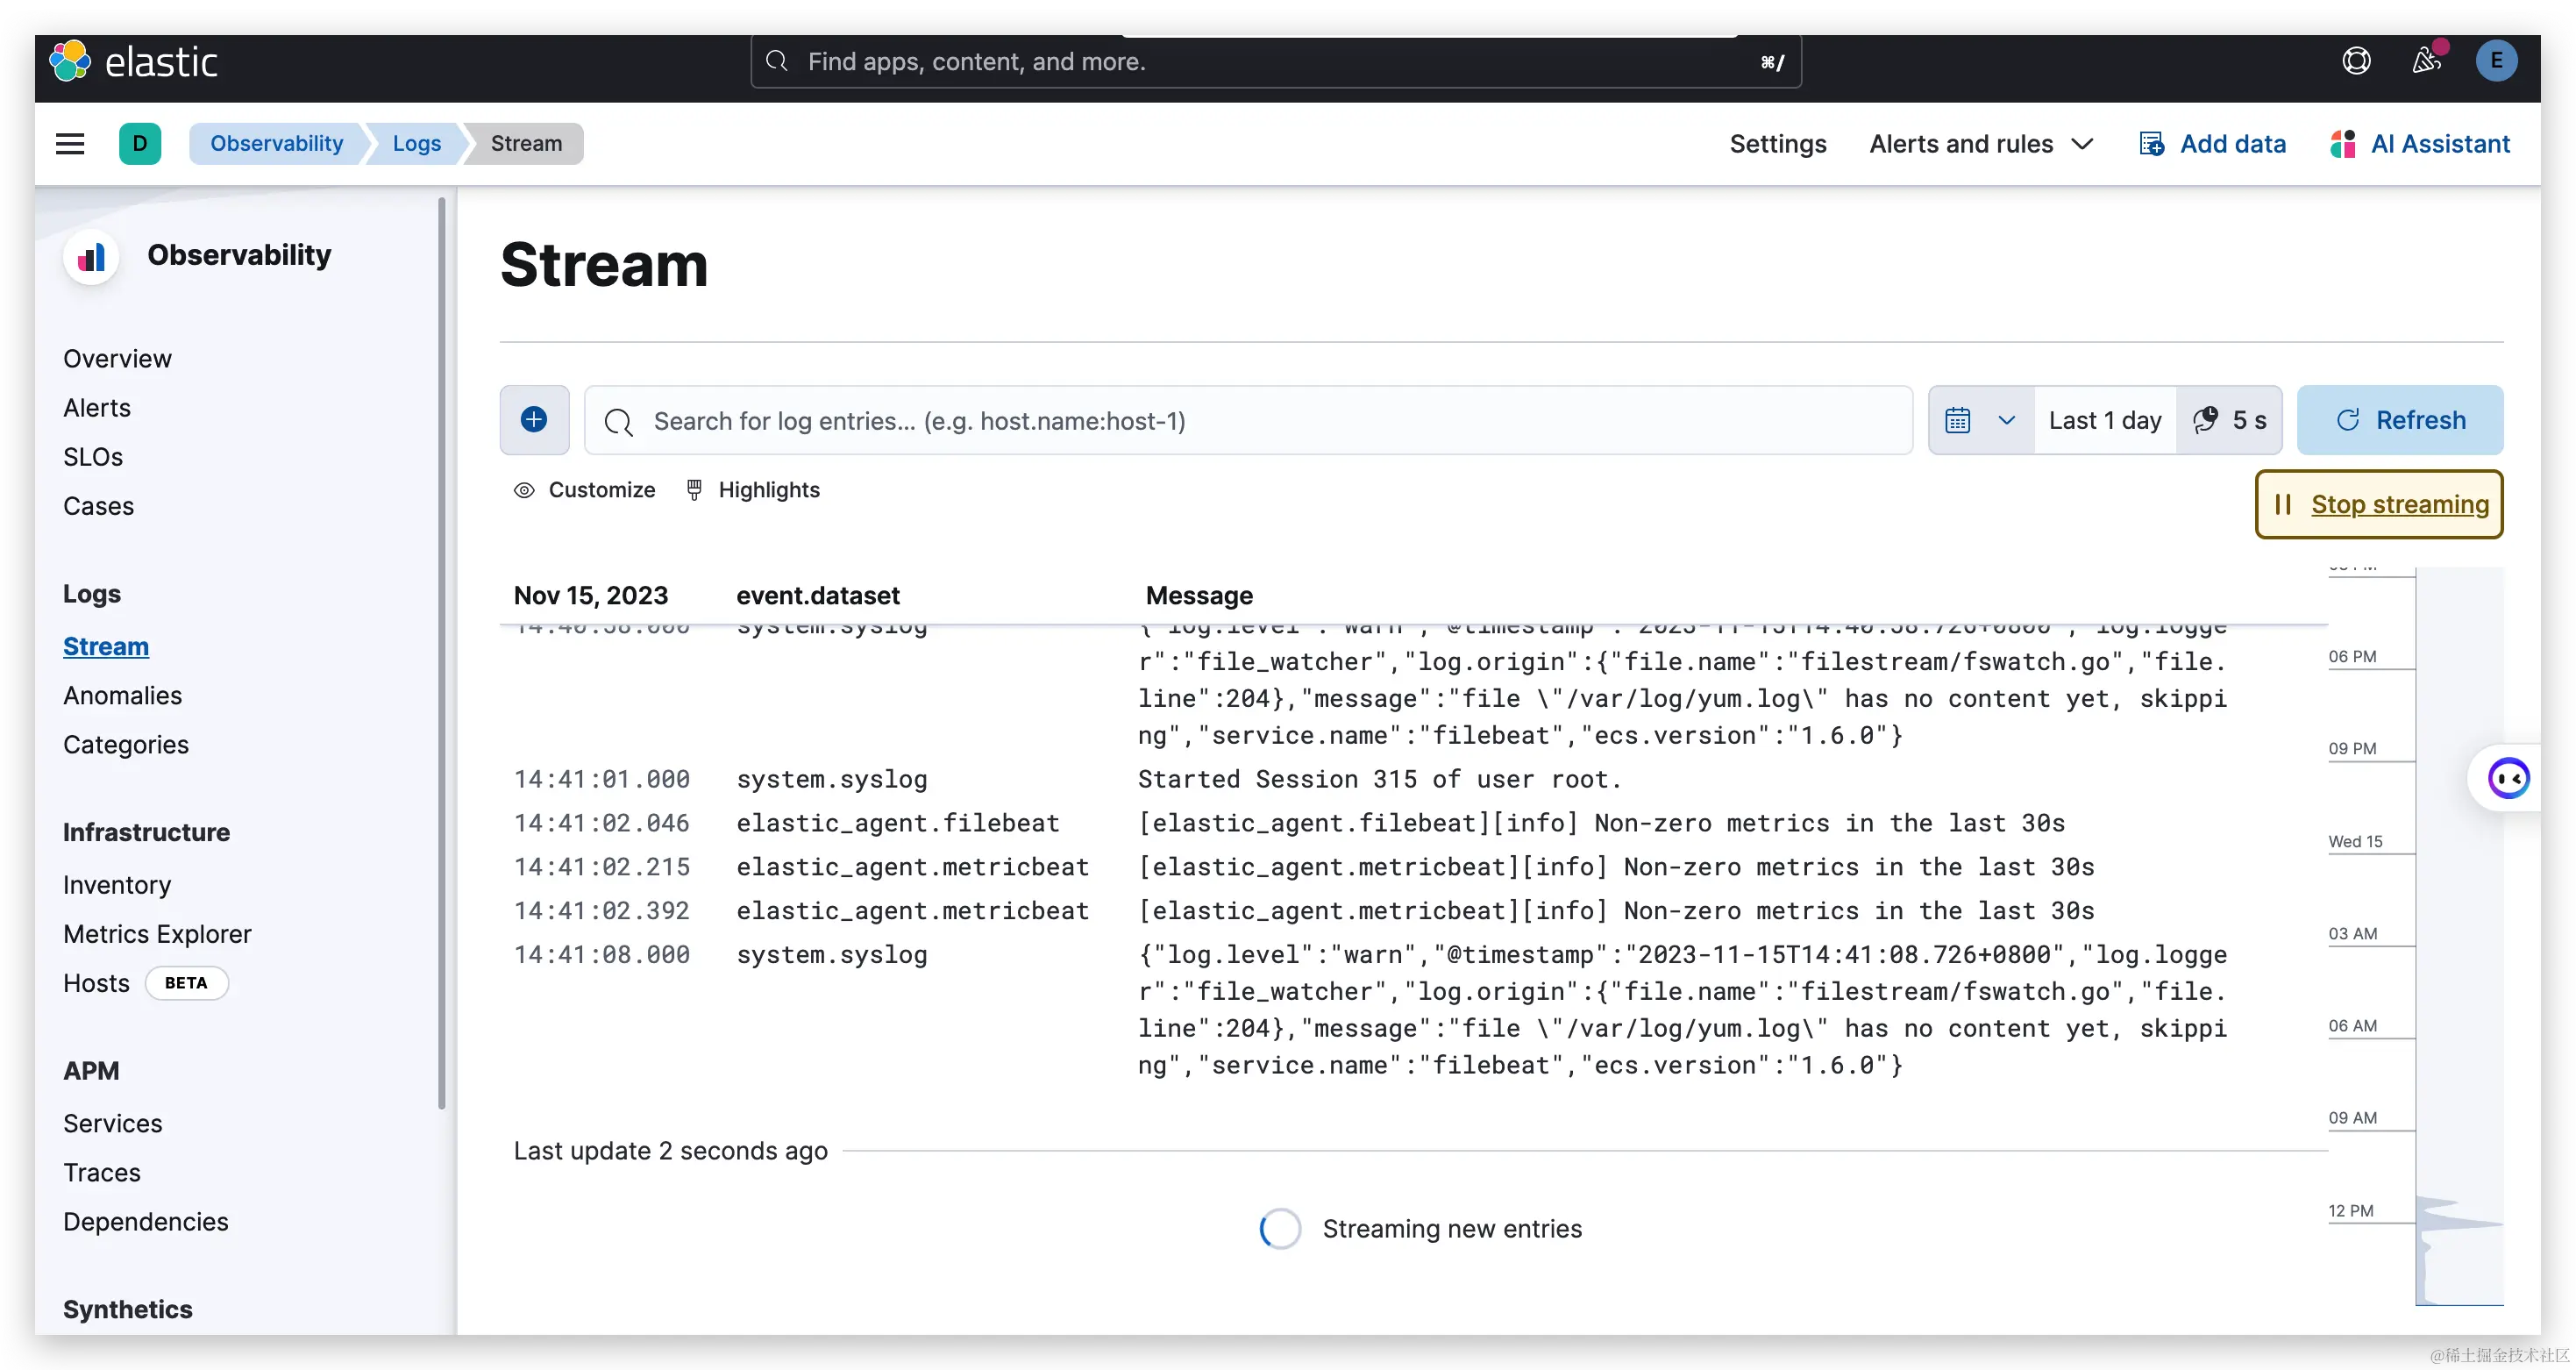Go to Observability breadcrumb
This screenshot has height=1370, width=2576.
276,144
